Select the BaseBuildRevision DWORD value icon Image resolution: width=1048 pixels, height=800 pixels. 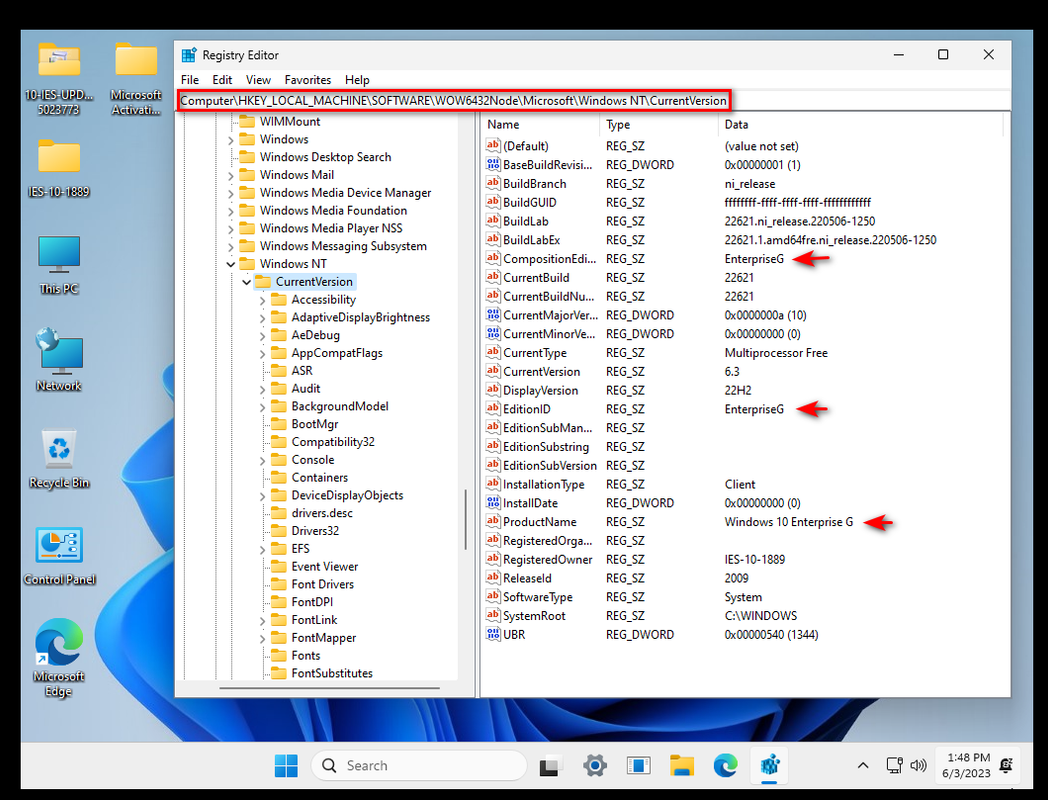click(493, 164)
